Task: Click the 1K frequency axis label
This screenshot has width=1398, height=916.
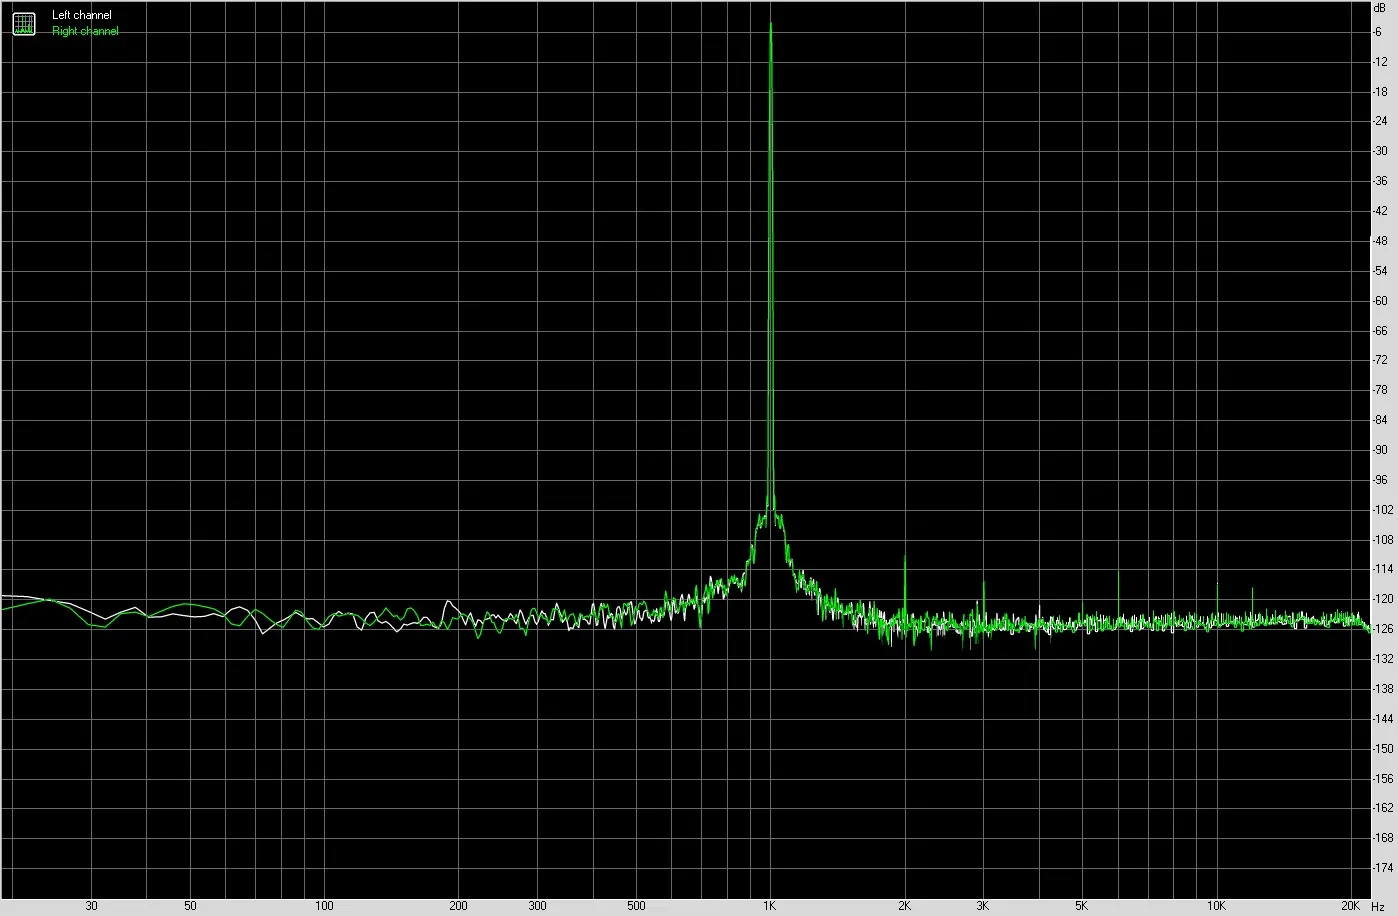Action: [770, 906]
